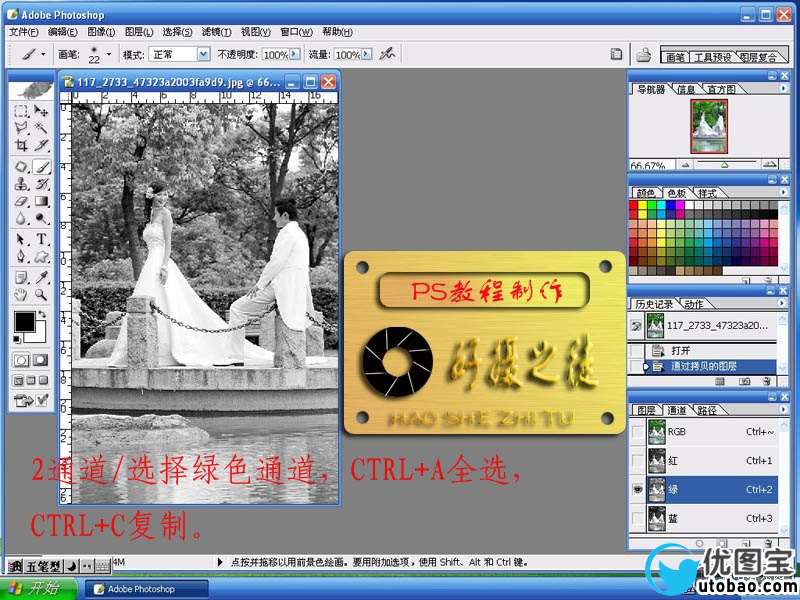The height and width of the screenshot is (600, 800).
Task: Open the Swatches panel flyout menu
Action: click(783, 192)
